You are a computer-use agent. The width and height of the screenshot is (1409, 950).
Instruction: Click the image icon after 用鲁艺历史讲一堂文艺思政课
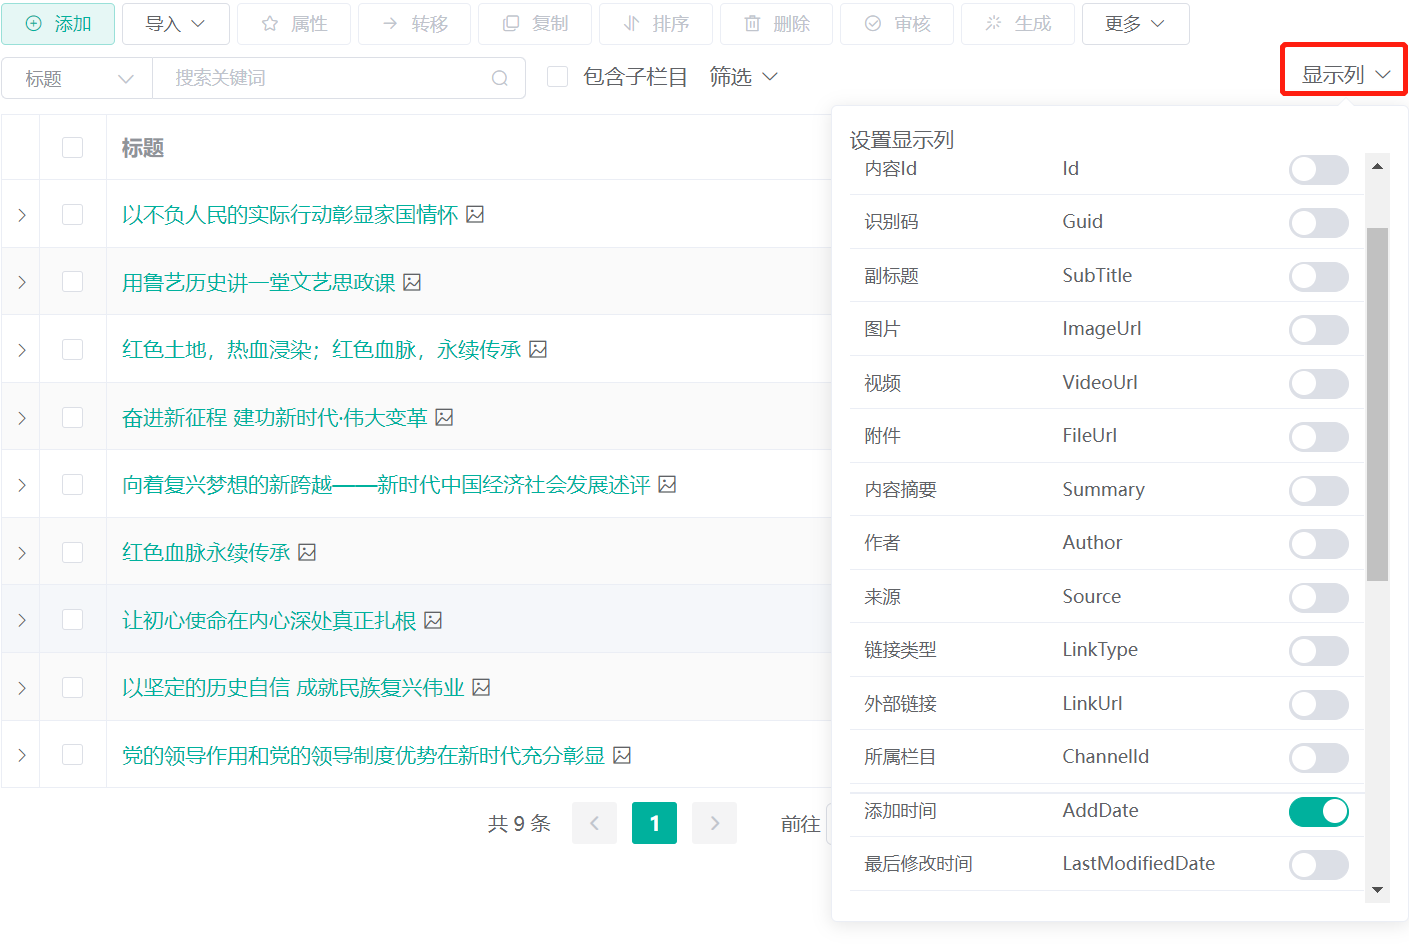pos(412,282)
